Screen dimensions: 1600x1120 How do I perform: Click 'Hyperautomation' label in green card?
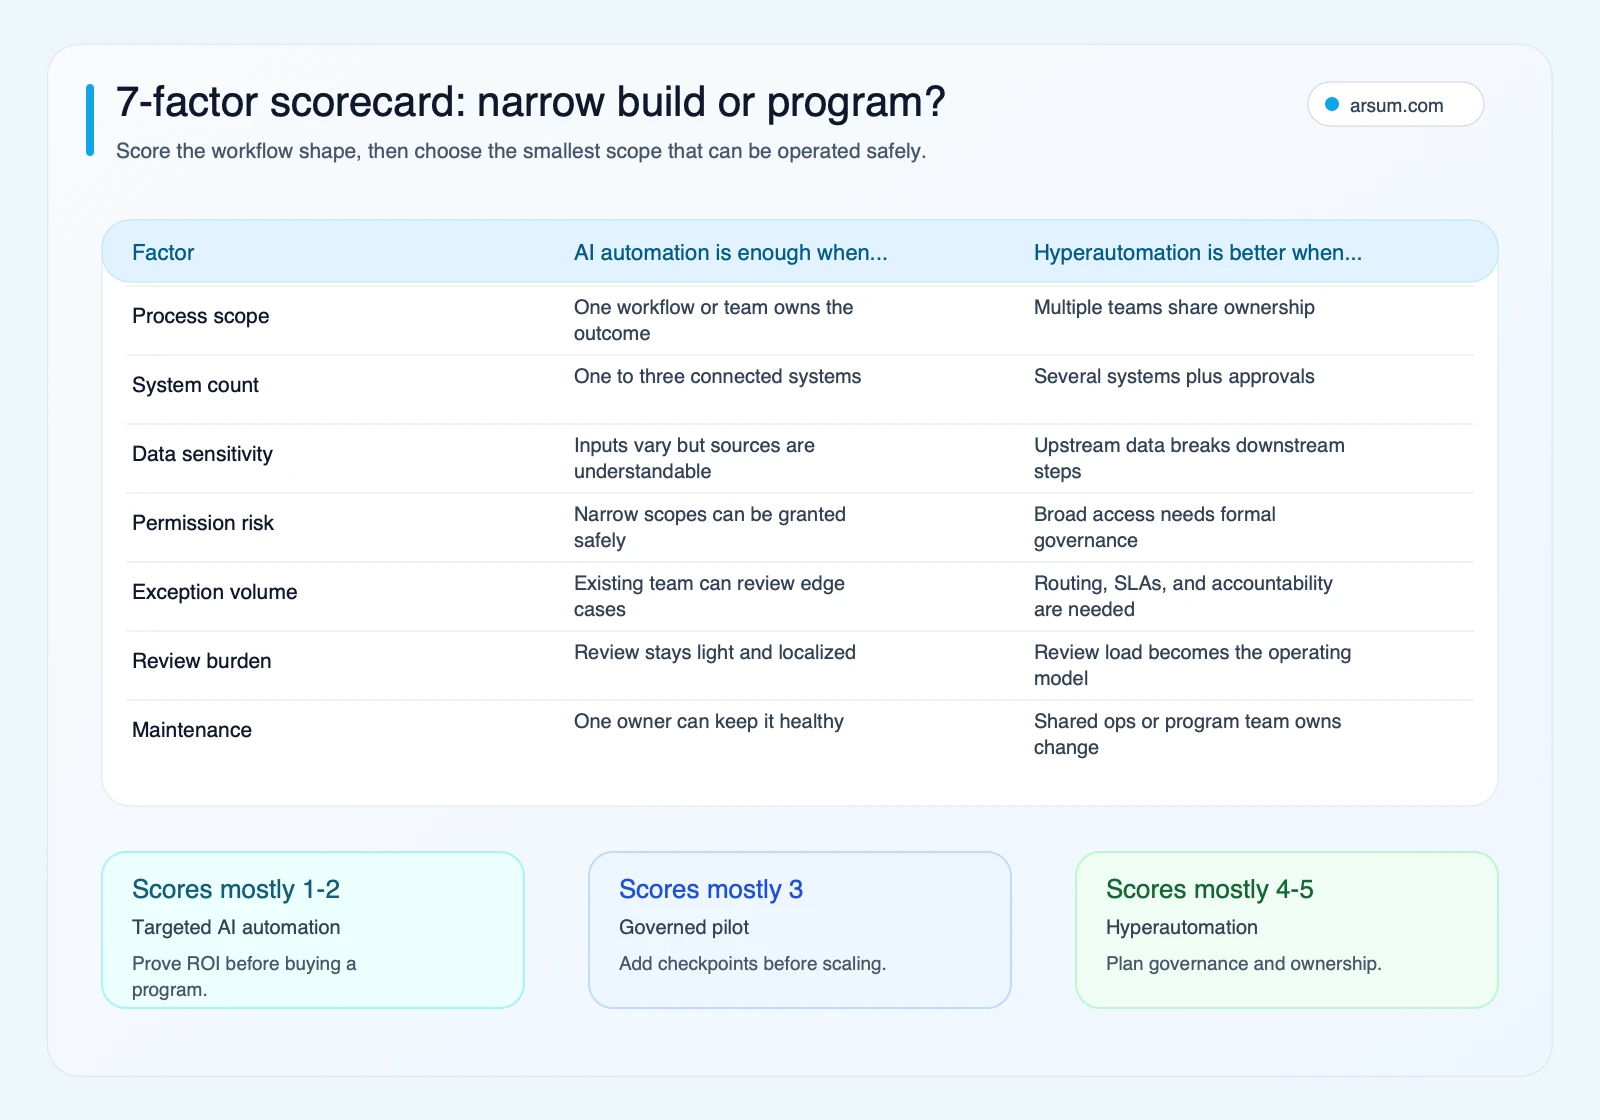[1182, 927]
